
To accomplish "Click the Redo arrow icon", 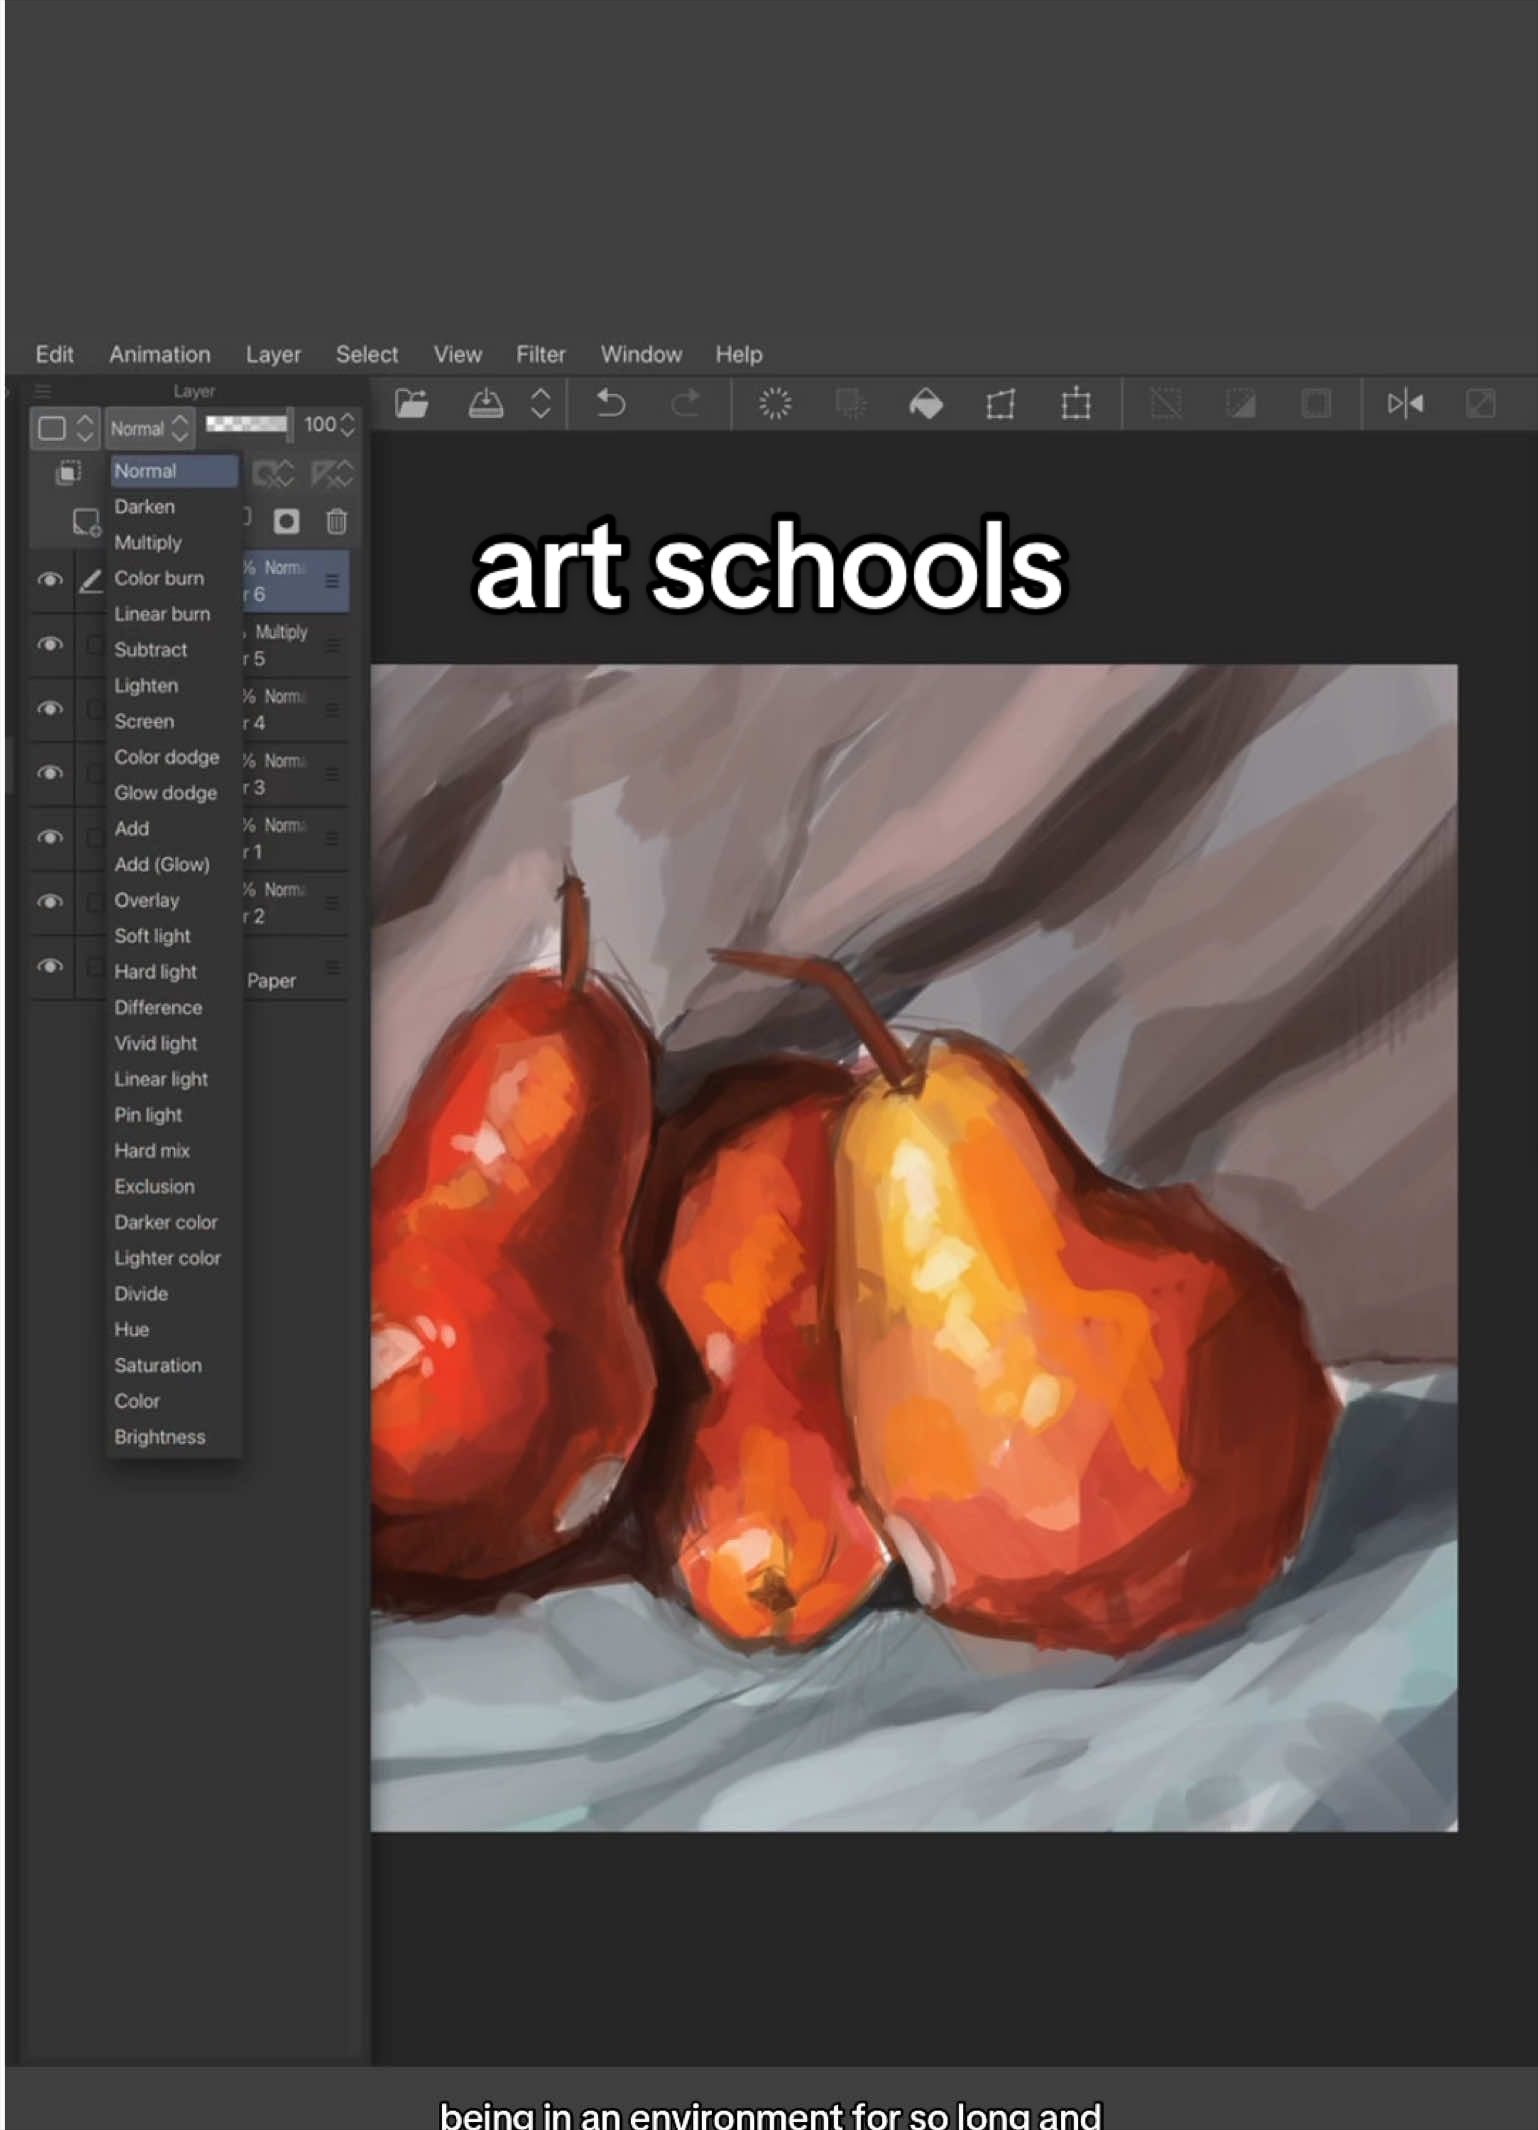I will [686, 404].
